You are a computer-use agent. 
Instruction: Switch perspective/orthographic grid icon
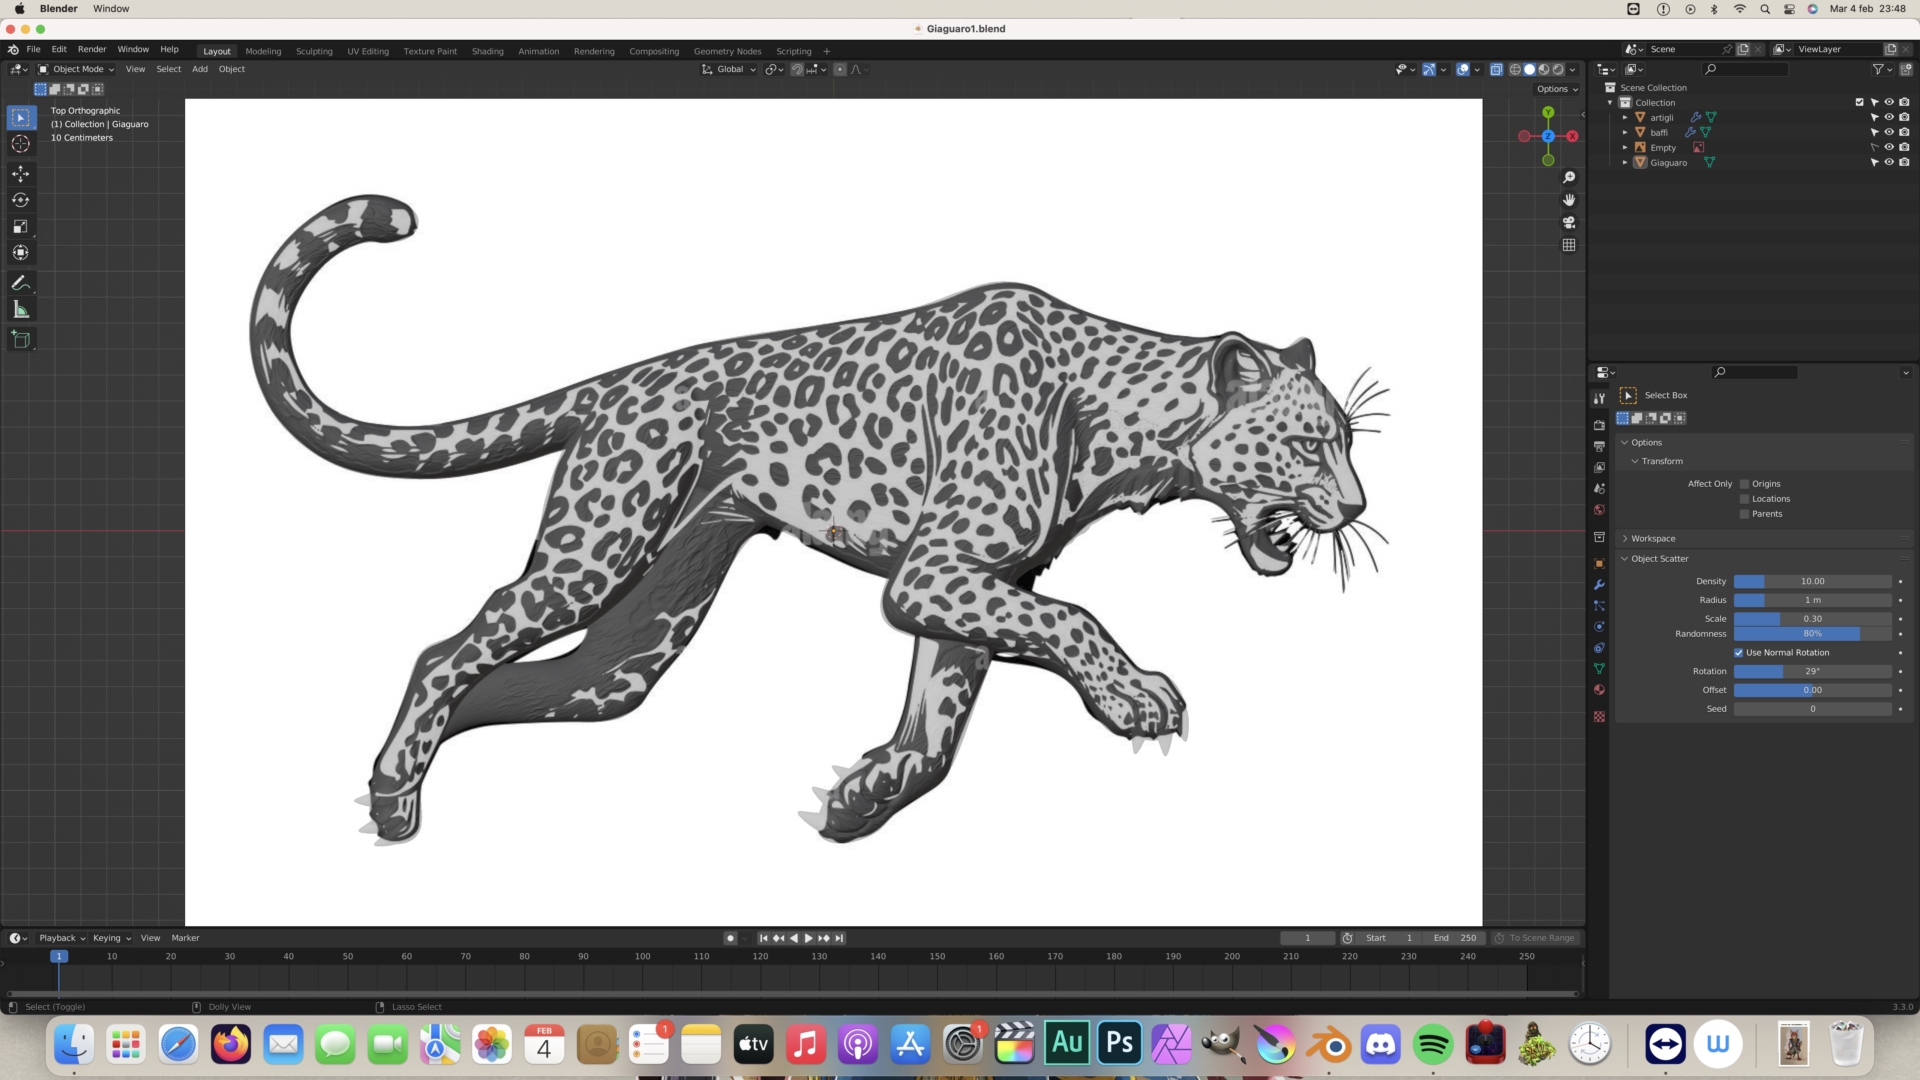[x=1569, y=245]
